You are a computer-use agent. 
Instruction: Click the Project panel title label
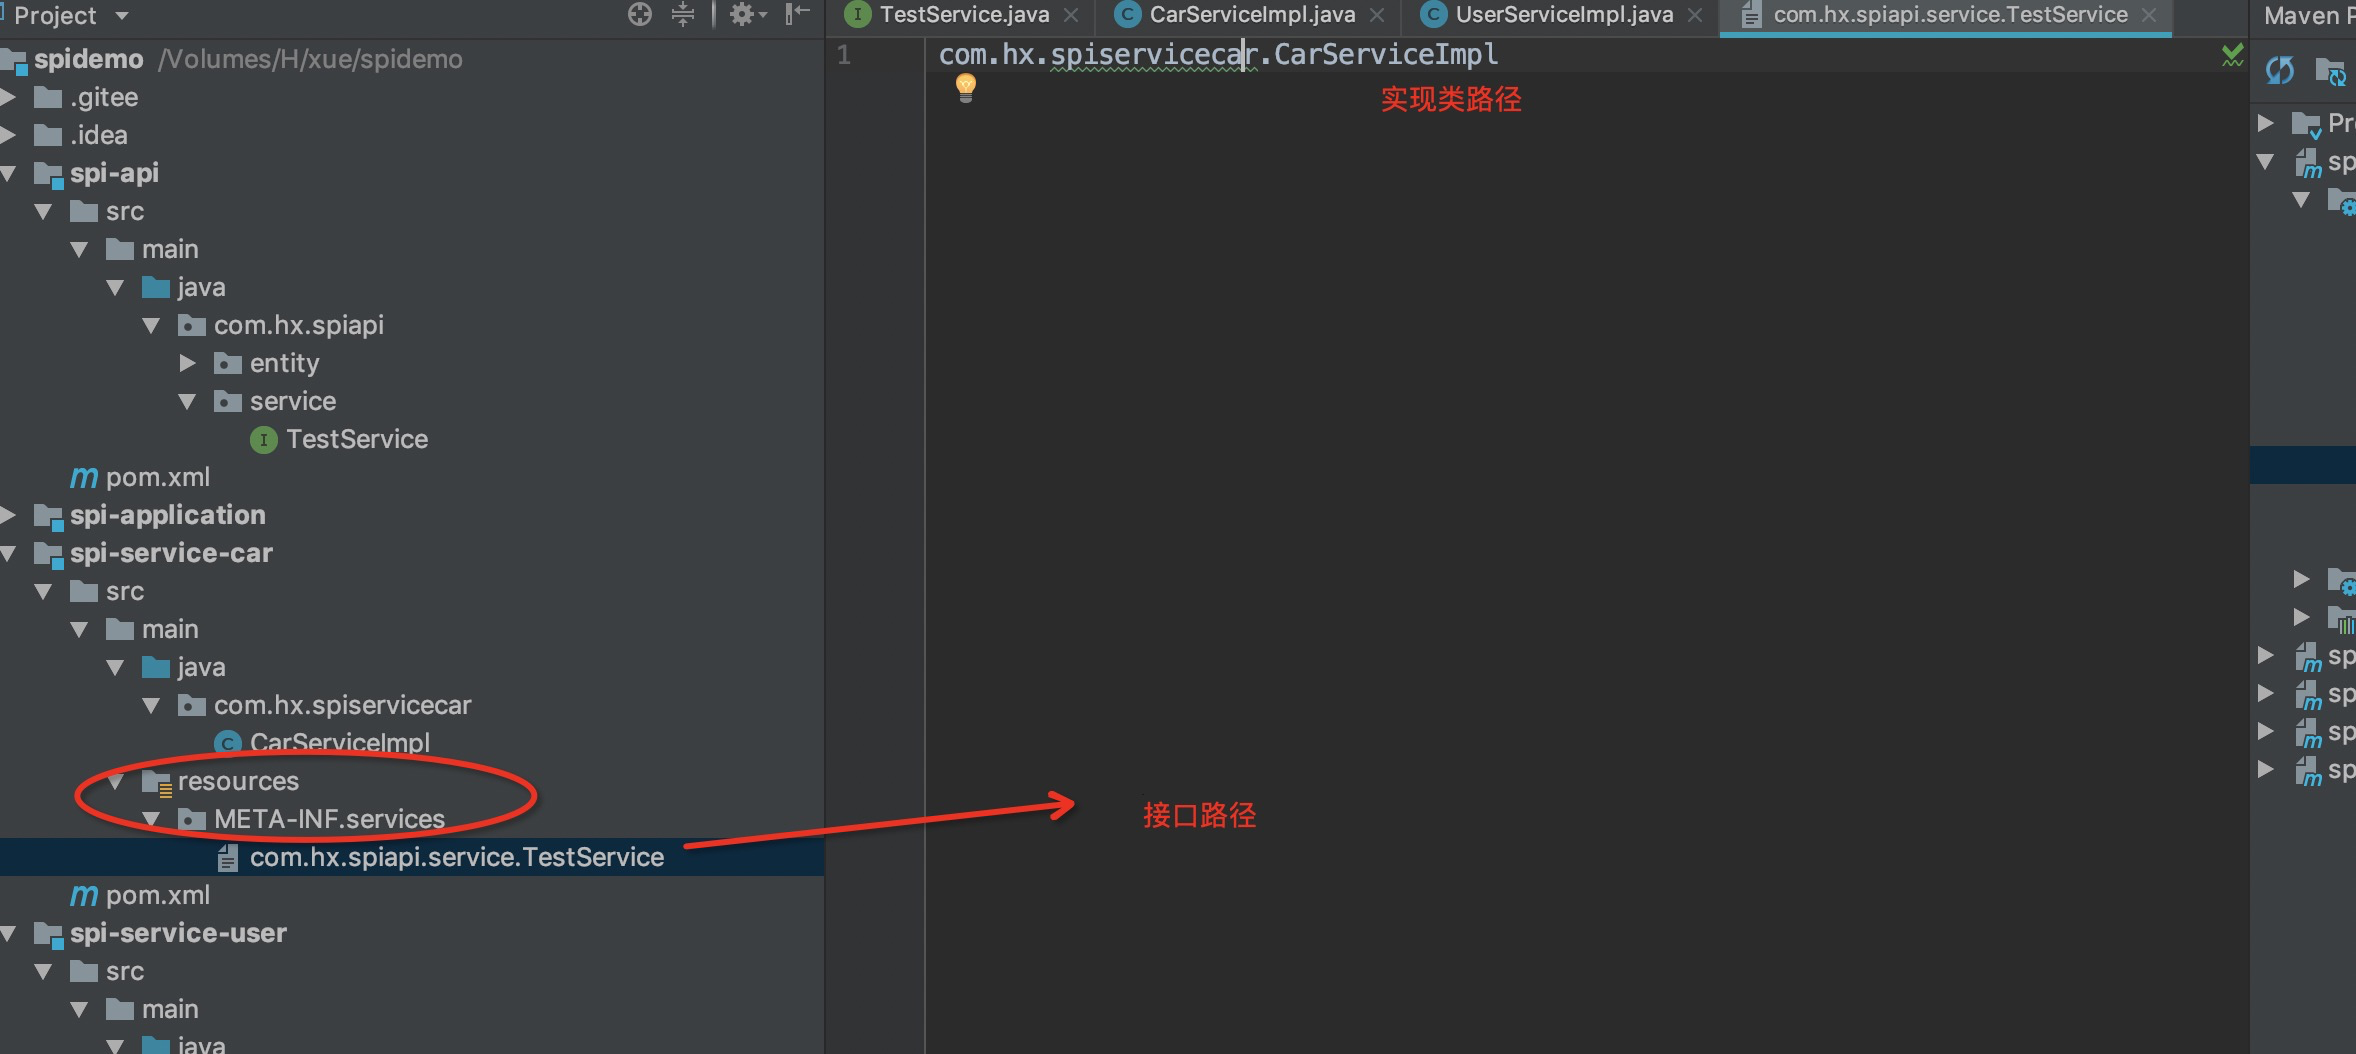pyautogui.click(x=55, y=15)
